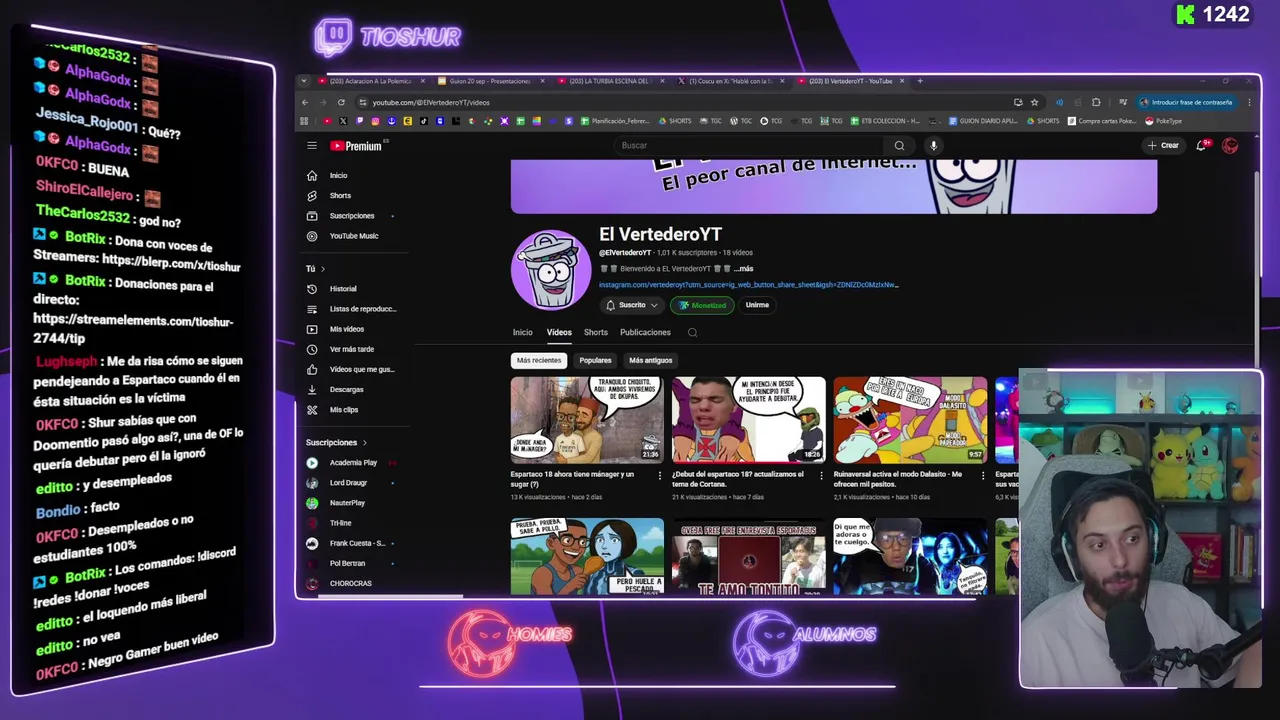The height and width of the screenshot is (720, 1280).
Task: Open Historial in the sidebar
Action: click(x=342, y=289)
